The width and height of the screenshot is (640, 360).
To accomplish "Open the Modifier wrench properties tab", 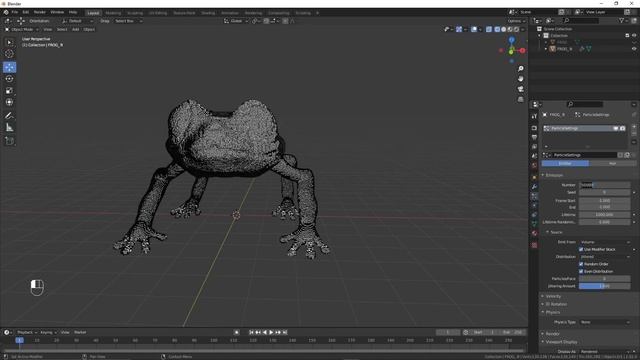I will click(x=534, y=187).
